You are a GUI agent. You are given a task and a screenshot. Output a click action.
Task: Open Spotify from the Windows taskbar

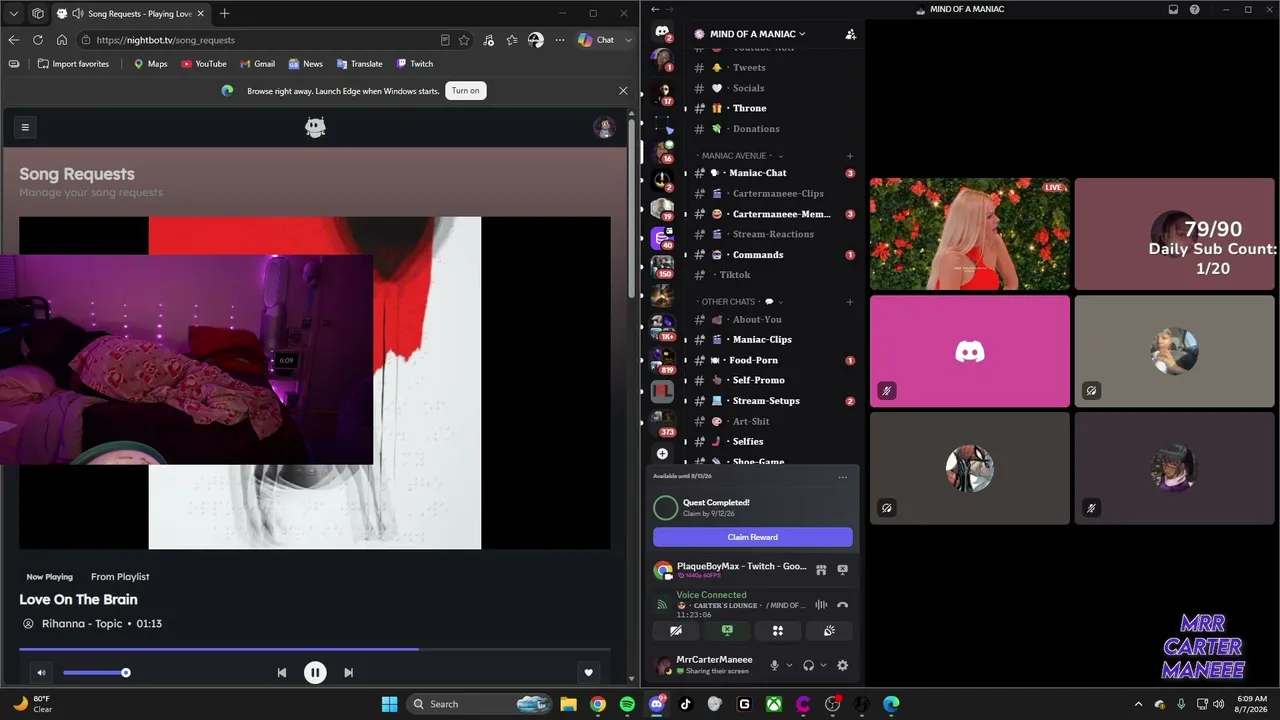coord(627,704)
